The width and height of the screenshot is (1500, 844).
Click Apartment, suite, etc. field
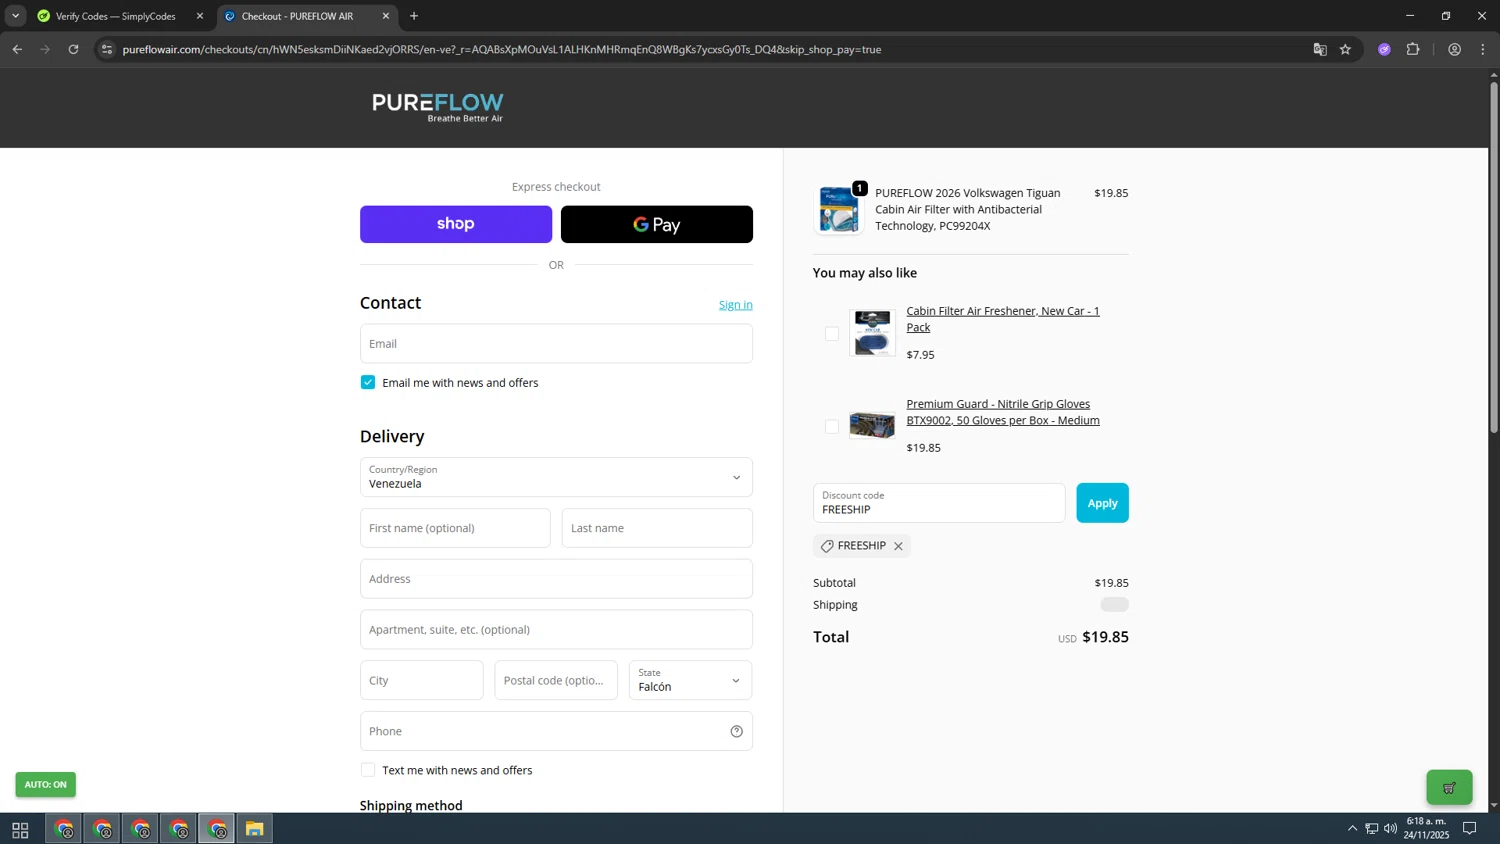point(556,630)
